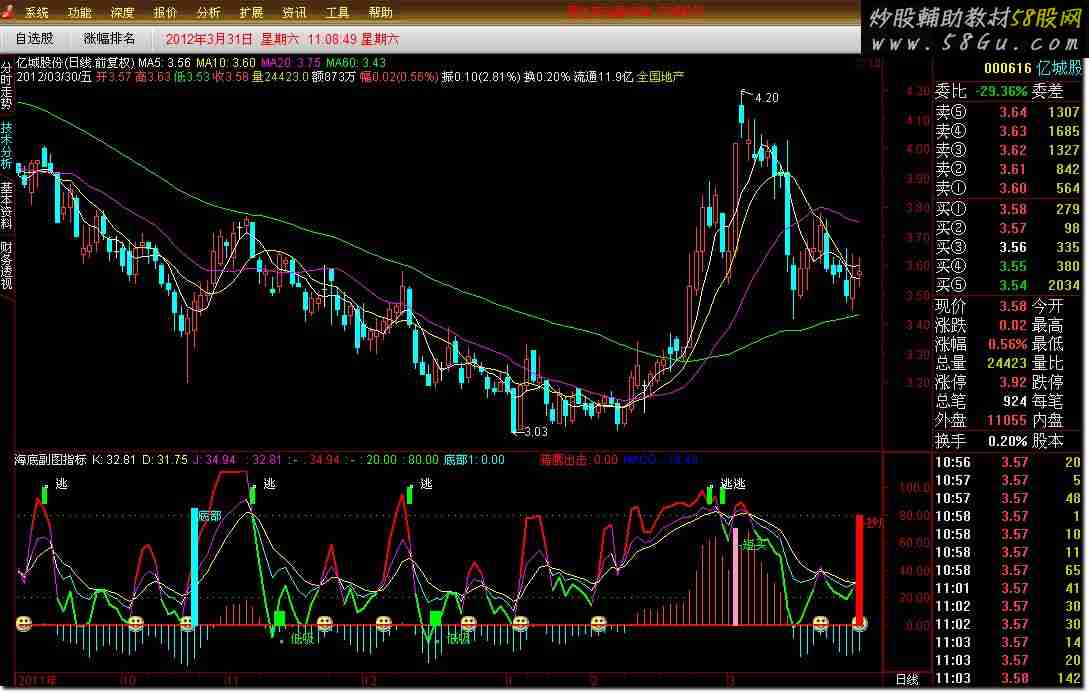Screen dimensions: 1089x693
Task: Click the 涨停 3.92 field
Action: (981, 383)
